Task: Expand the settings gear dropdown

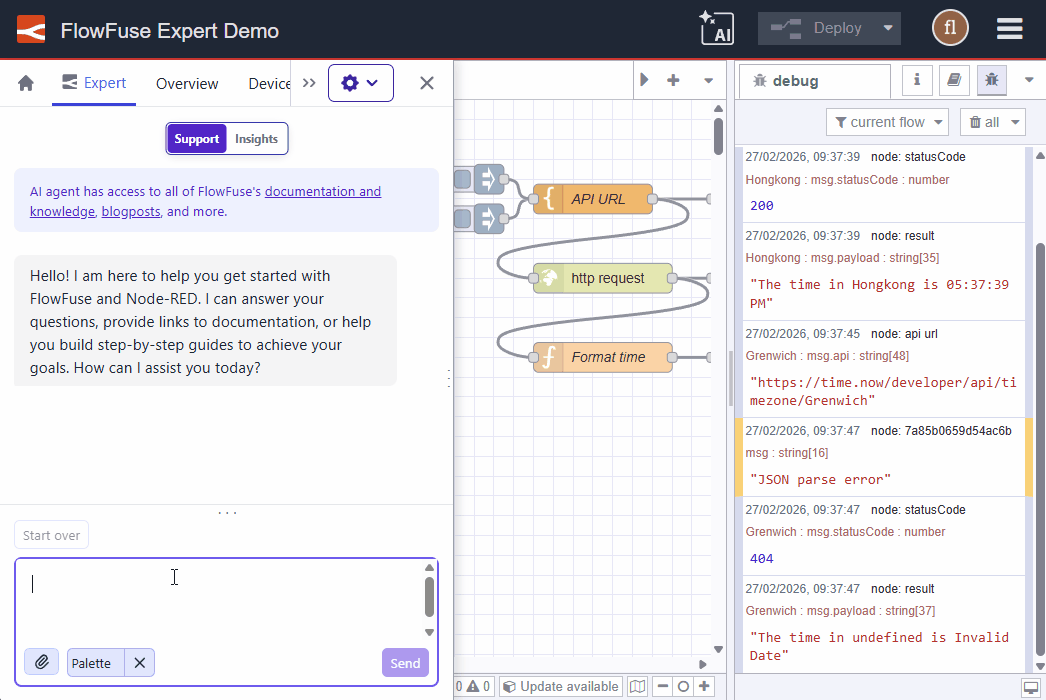Action: tap(361, 83)
